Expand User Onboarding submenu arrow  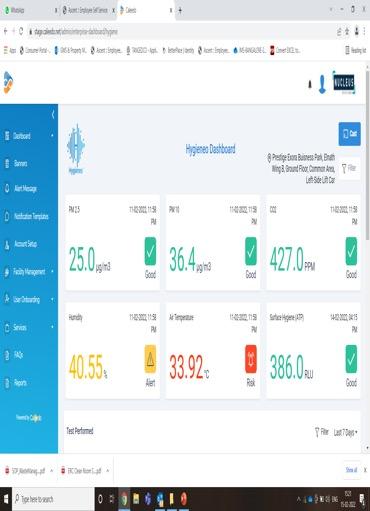(52, 299)
